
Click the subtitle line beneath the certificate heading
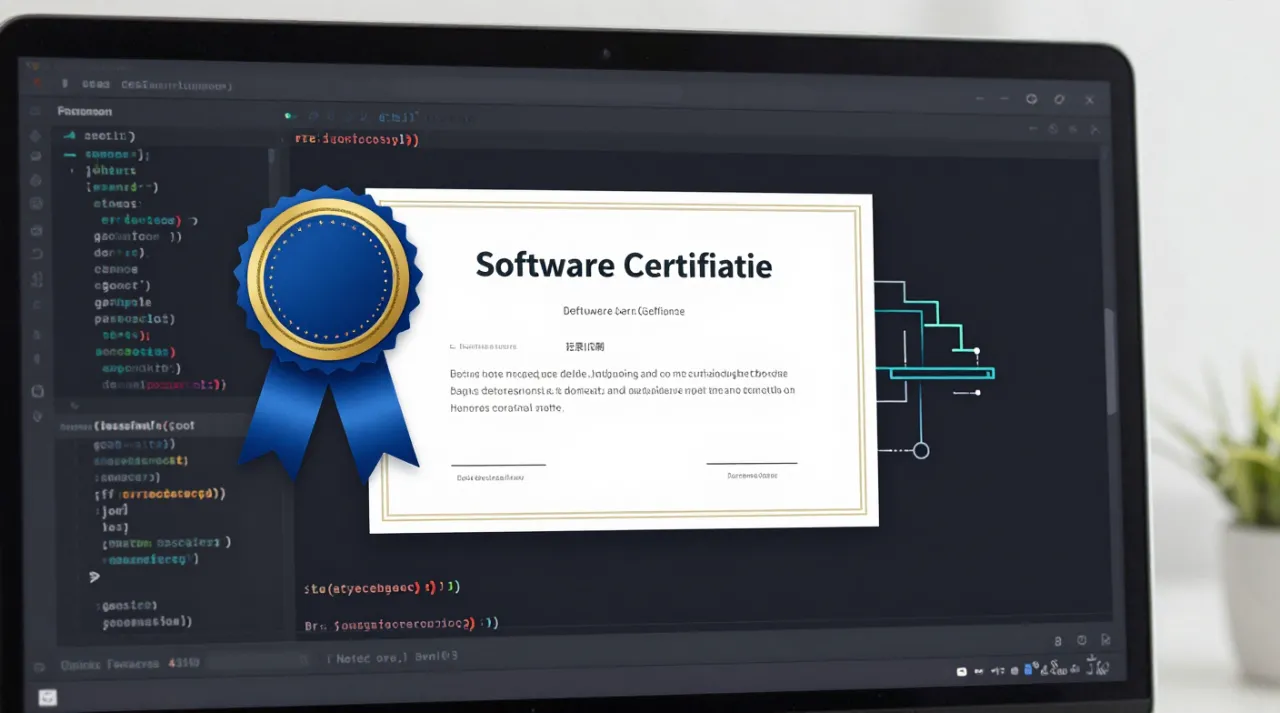click(623, 311)
